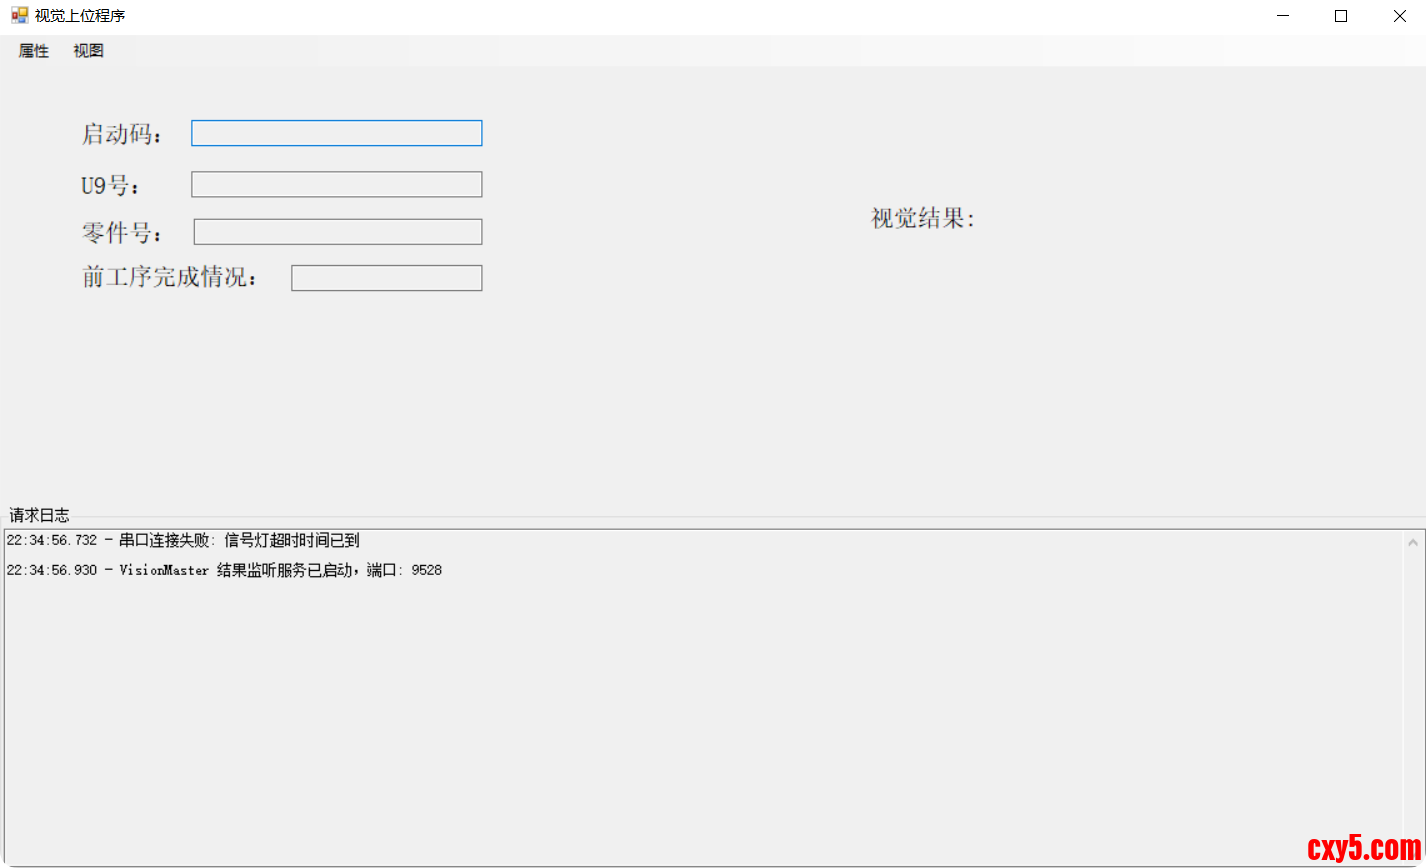This screenshot has width=1426, height=868.
Task: Maximize the application window
Action: tap(1341, 16)
